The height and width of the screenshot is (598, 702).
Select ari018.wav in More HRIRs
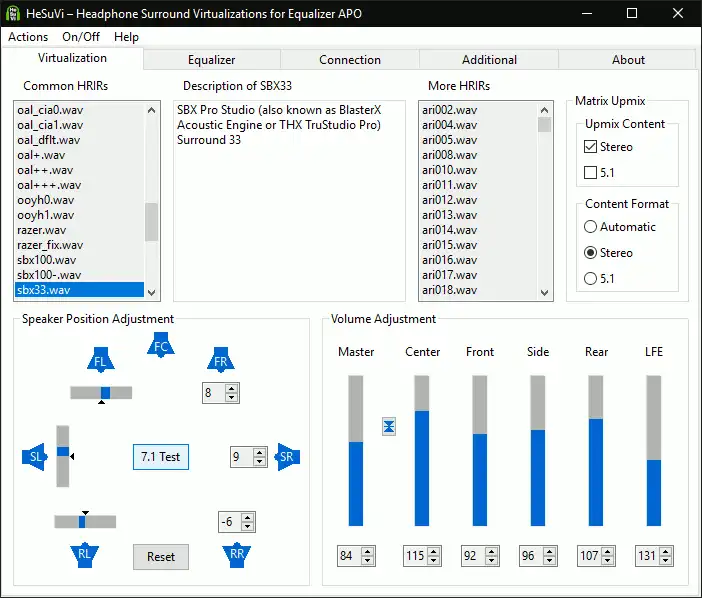pos(479,290)
